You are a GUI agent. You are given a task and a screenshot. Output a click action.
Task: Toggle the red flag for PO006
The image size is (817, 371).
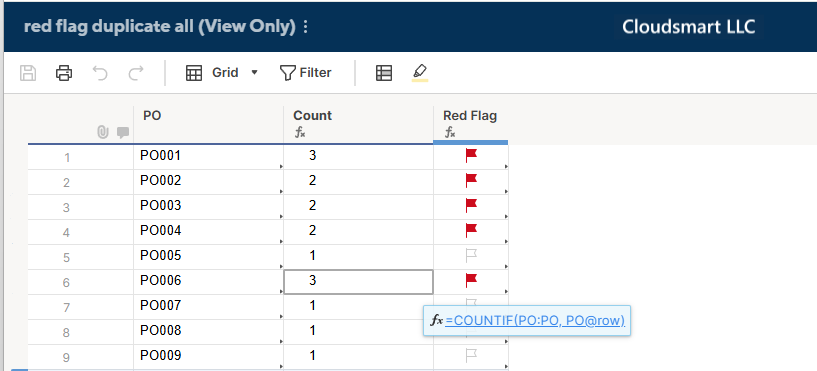coord(472,280)
